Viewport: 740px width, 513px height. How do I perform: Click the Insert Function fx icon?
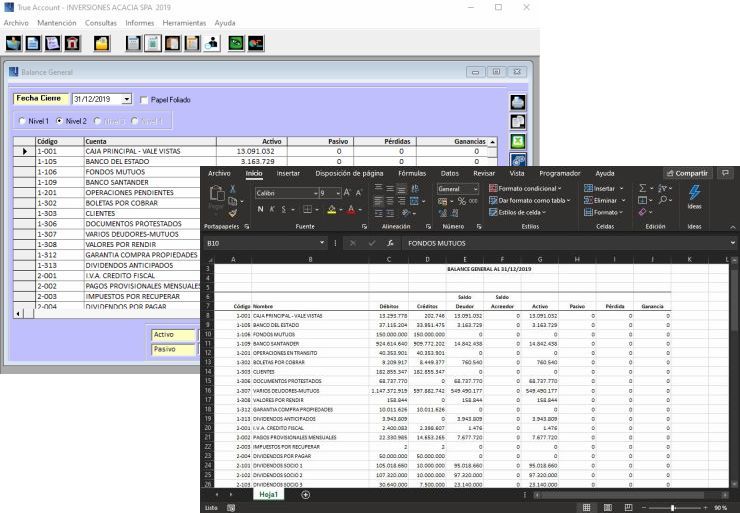(390, 243)
